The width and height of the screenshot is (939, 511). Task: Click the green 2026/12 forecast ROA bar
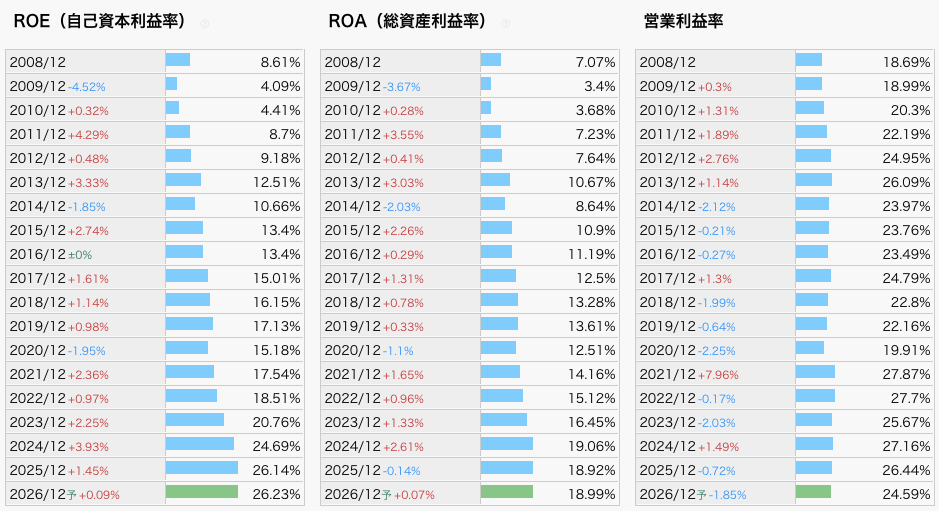[507, 492]
